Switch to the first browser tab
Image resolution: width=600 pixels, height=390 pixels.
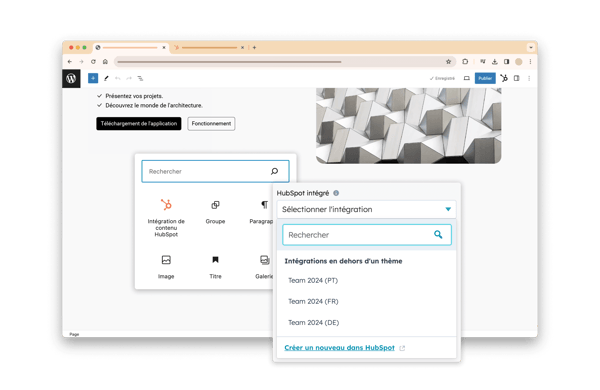tap(130, 47)
